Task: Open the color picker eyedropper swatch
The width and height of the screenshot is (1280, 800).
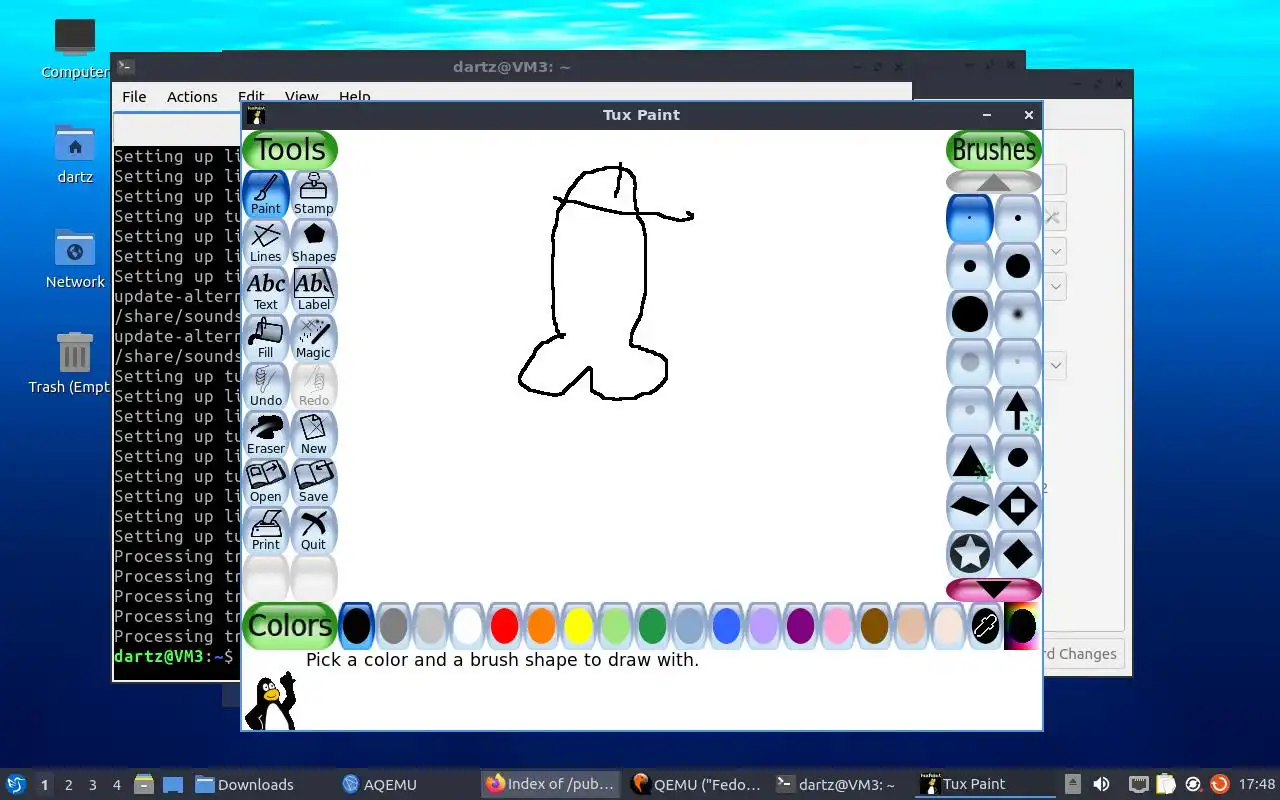Action: point(985,626)
